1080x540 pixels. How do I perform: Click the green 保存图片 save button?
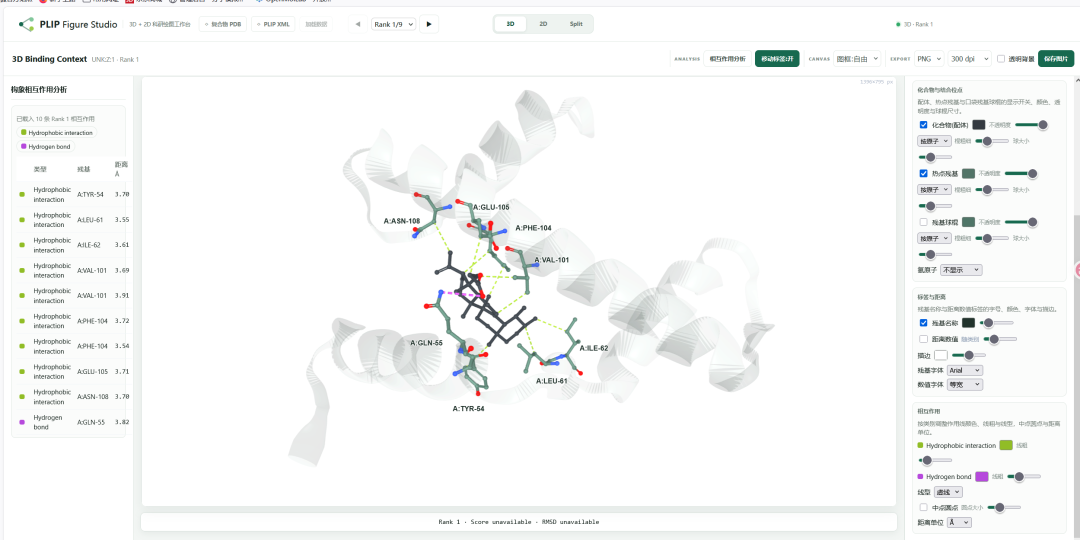pyautogui.click(x=1057, y=59)
